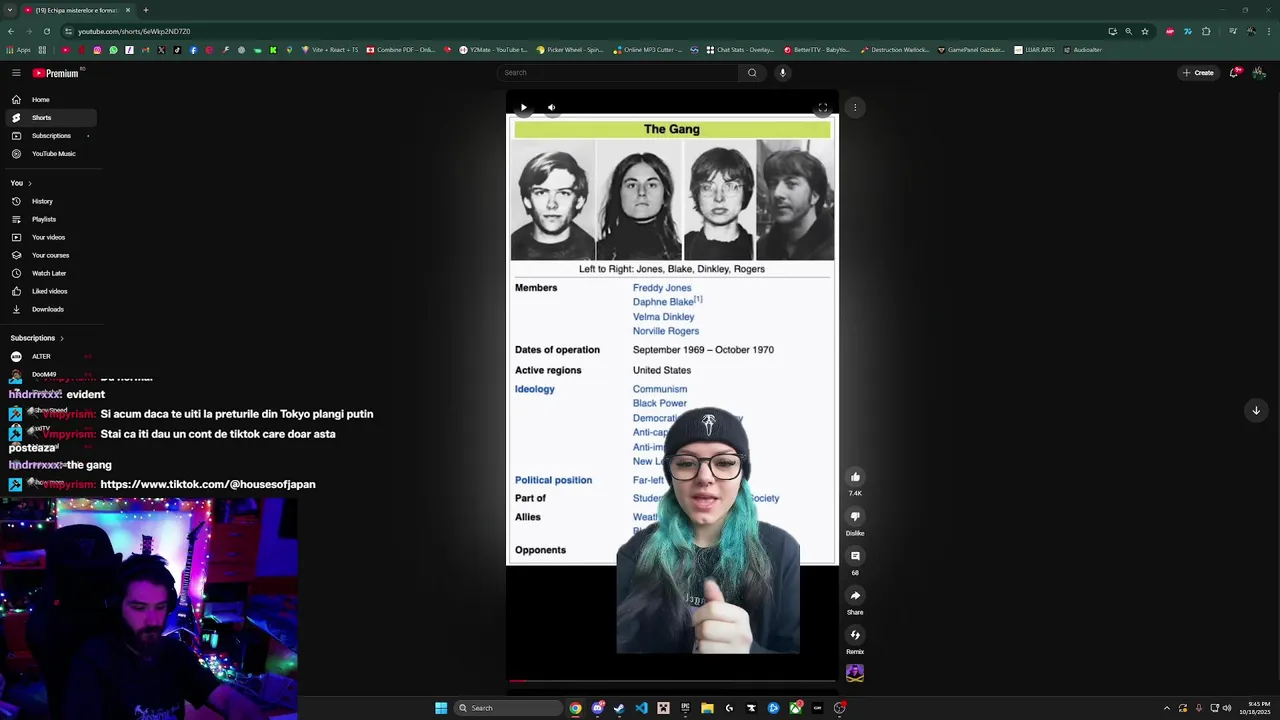Open a new browser tab
The height and width of the screenshot is (720, 1280).
pos(146,10)
